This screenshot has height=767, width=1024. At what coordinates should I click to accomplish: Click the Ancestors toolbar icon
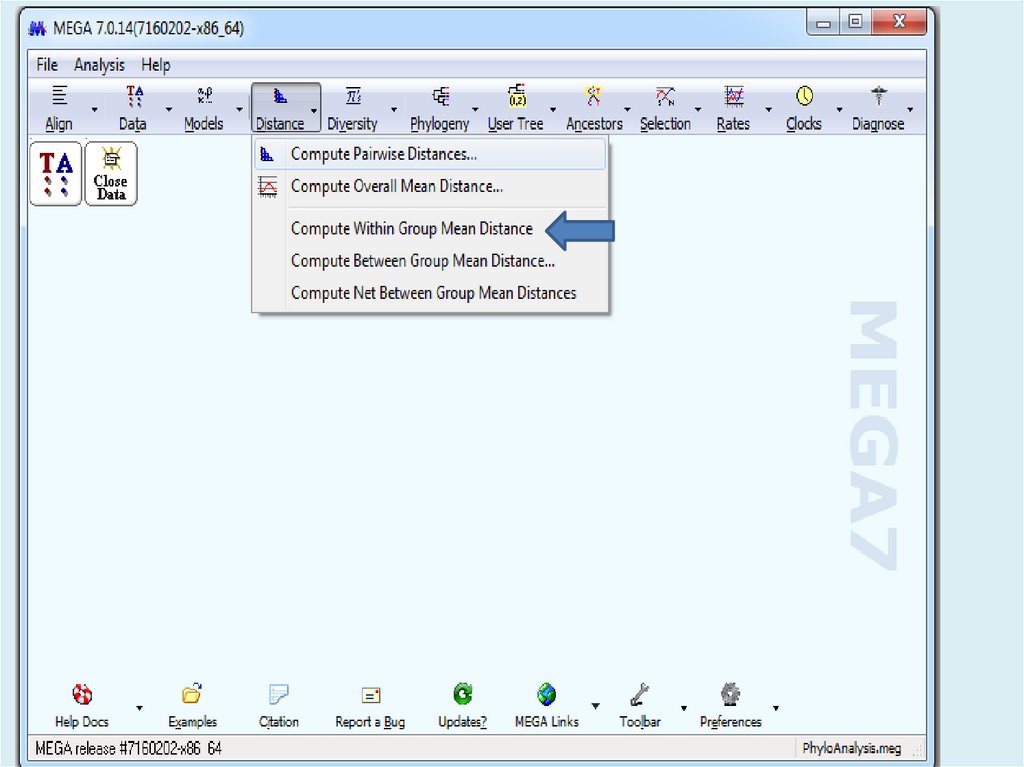click(593, 95)
